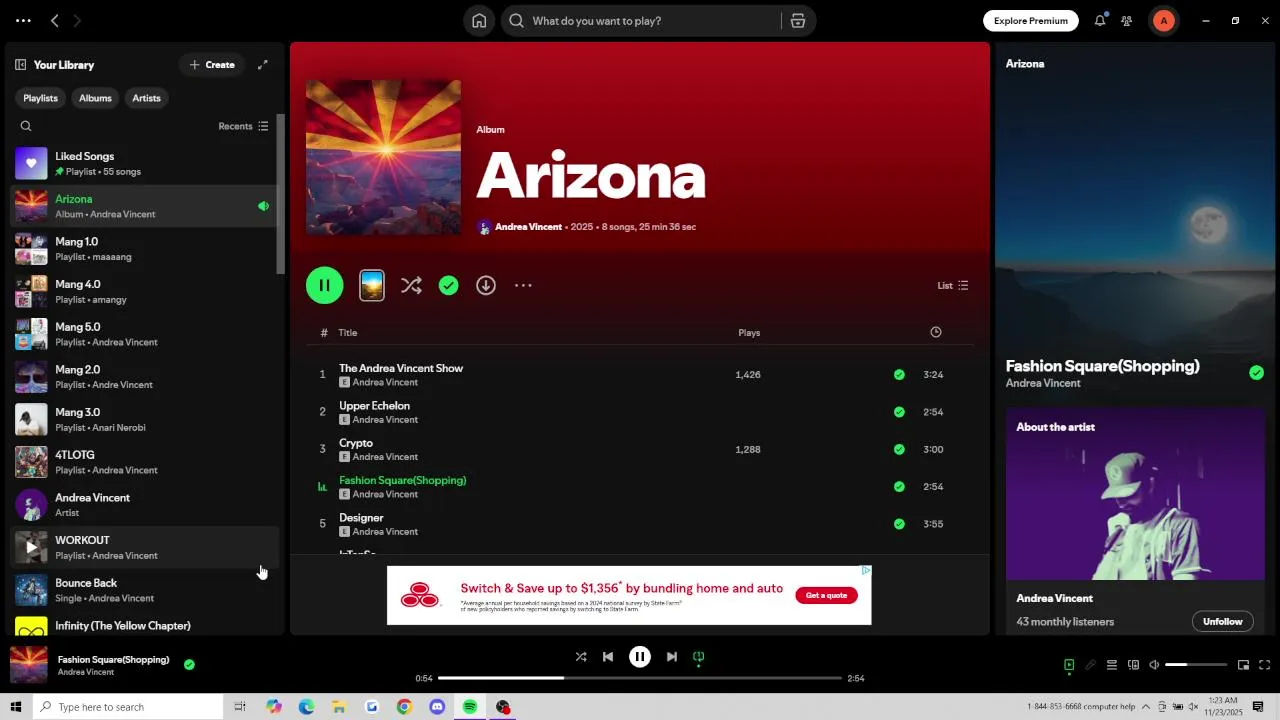This screenshot has height=720, width=1280.
Task: Open Connect to a device
Action: (1133, 665)
